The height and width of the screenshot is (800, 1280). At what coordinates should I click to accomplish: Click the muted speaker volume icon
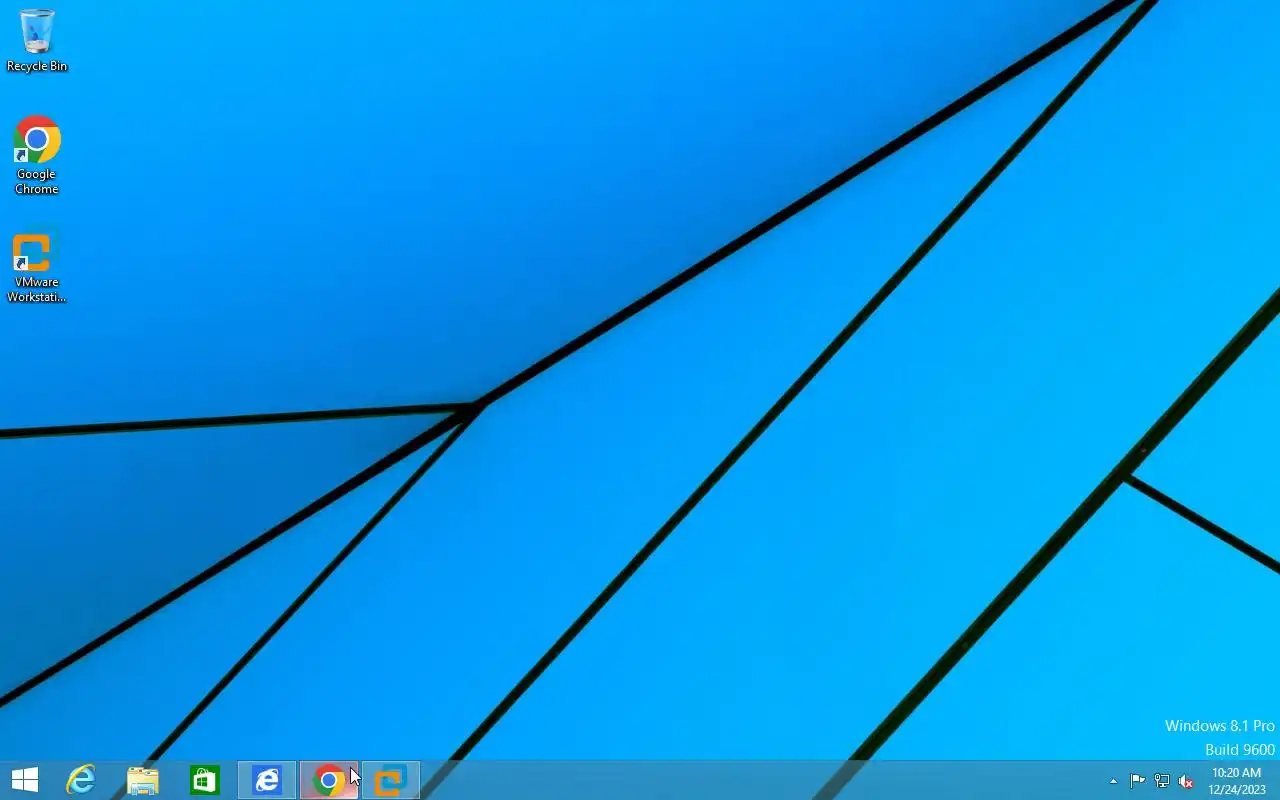tap(1186, 781)
